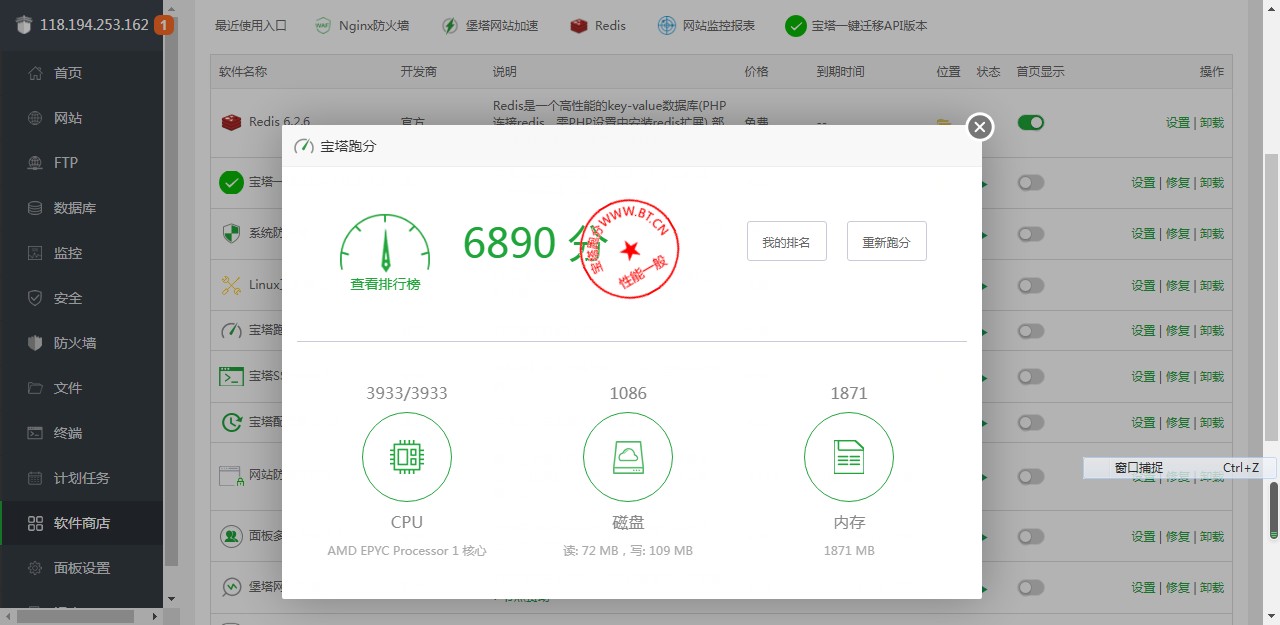
Task: Open the 网站 globe icon in sidebar
Action: click(36, 118)
